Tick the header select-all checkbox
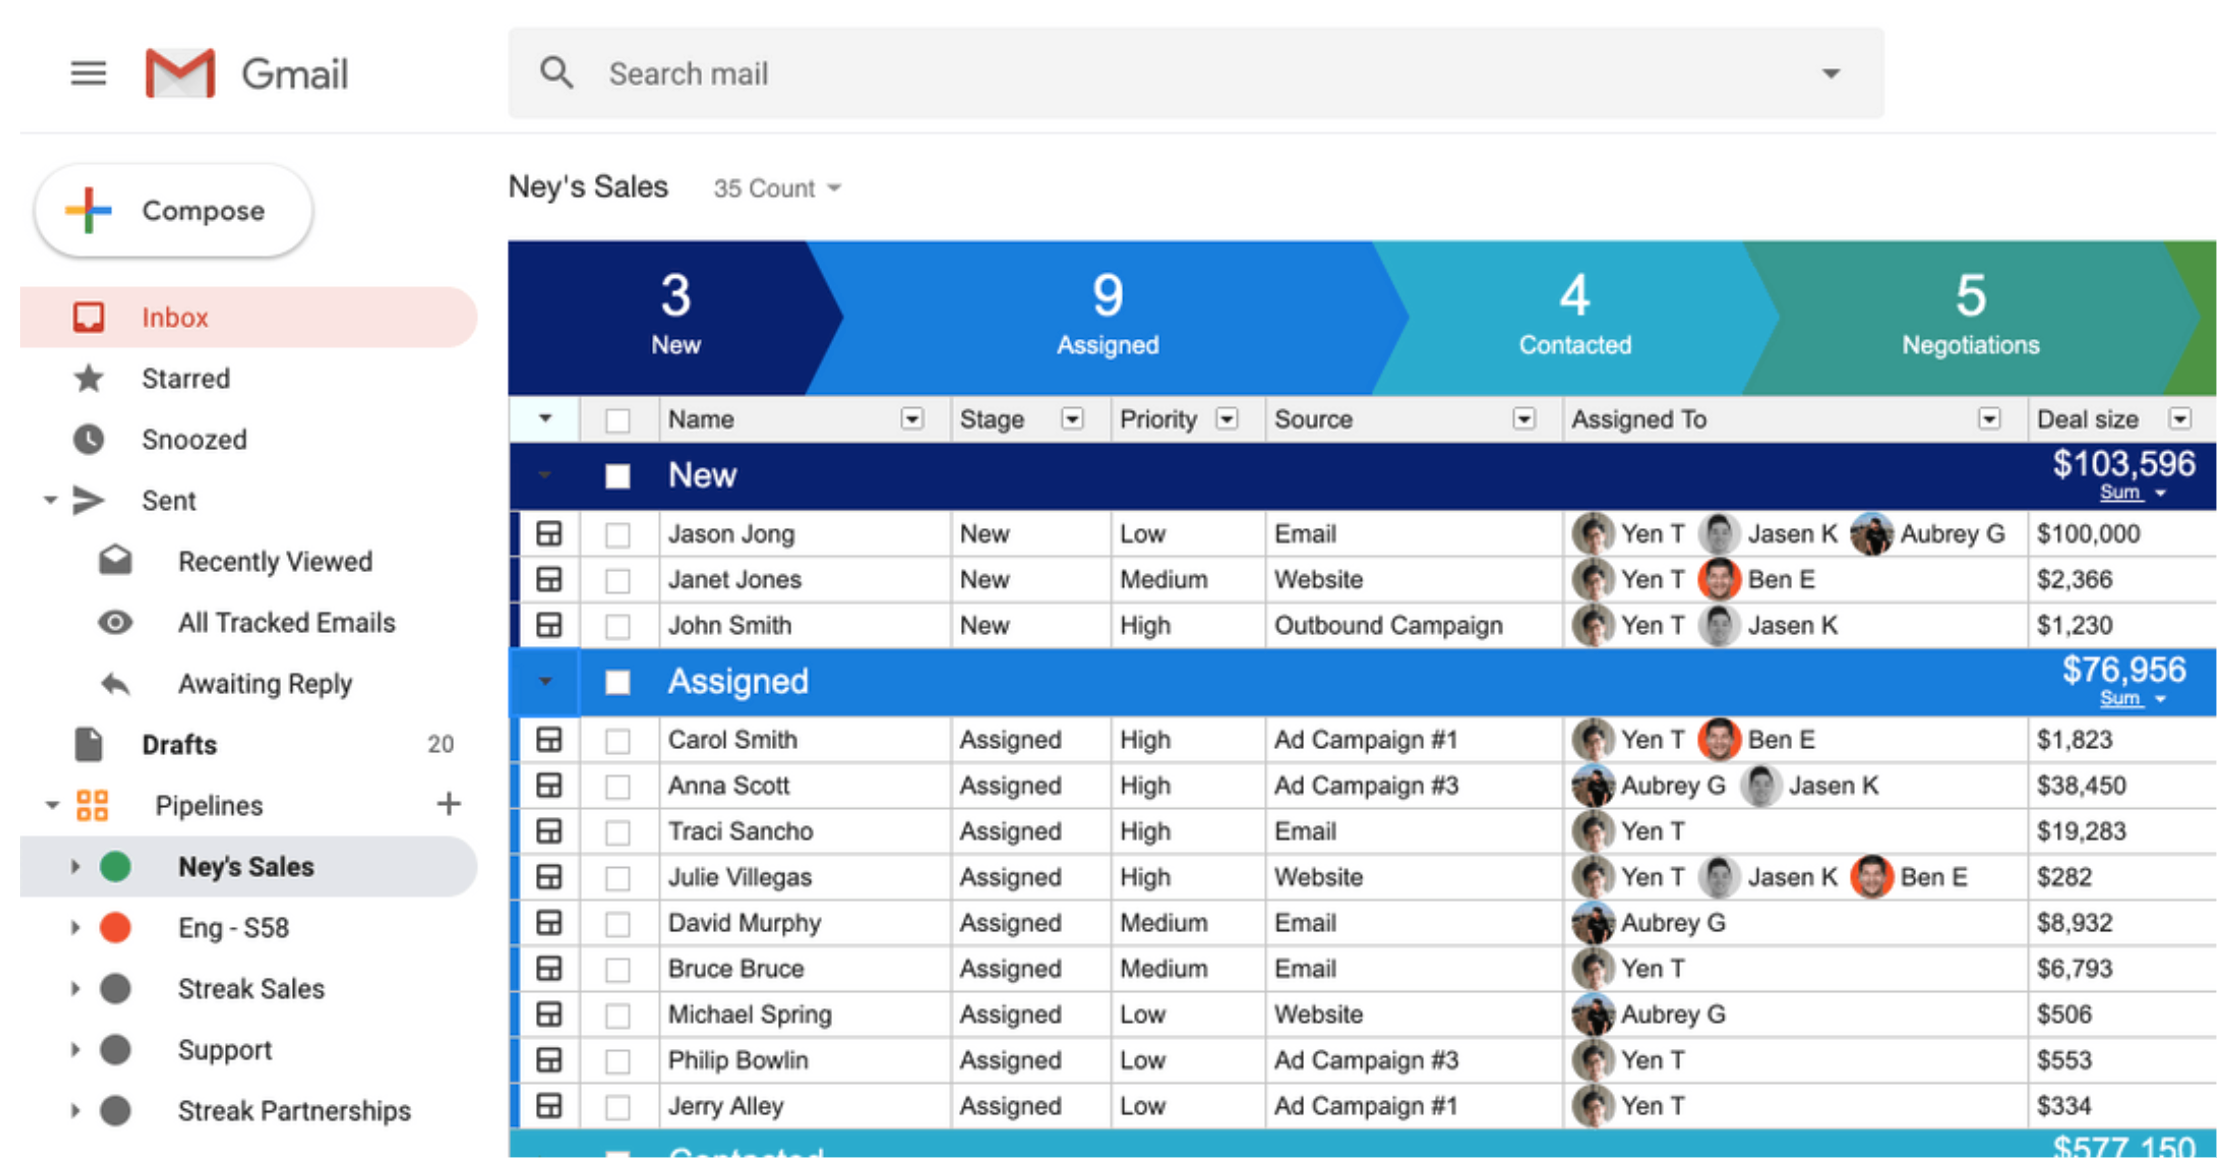The width and height of the screenshot is (2234, 1170). [618, 420]
